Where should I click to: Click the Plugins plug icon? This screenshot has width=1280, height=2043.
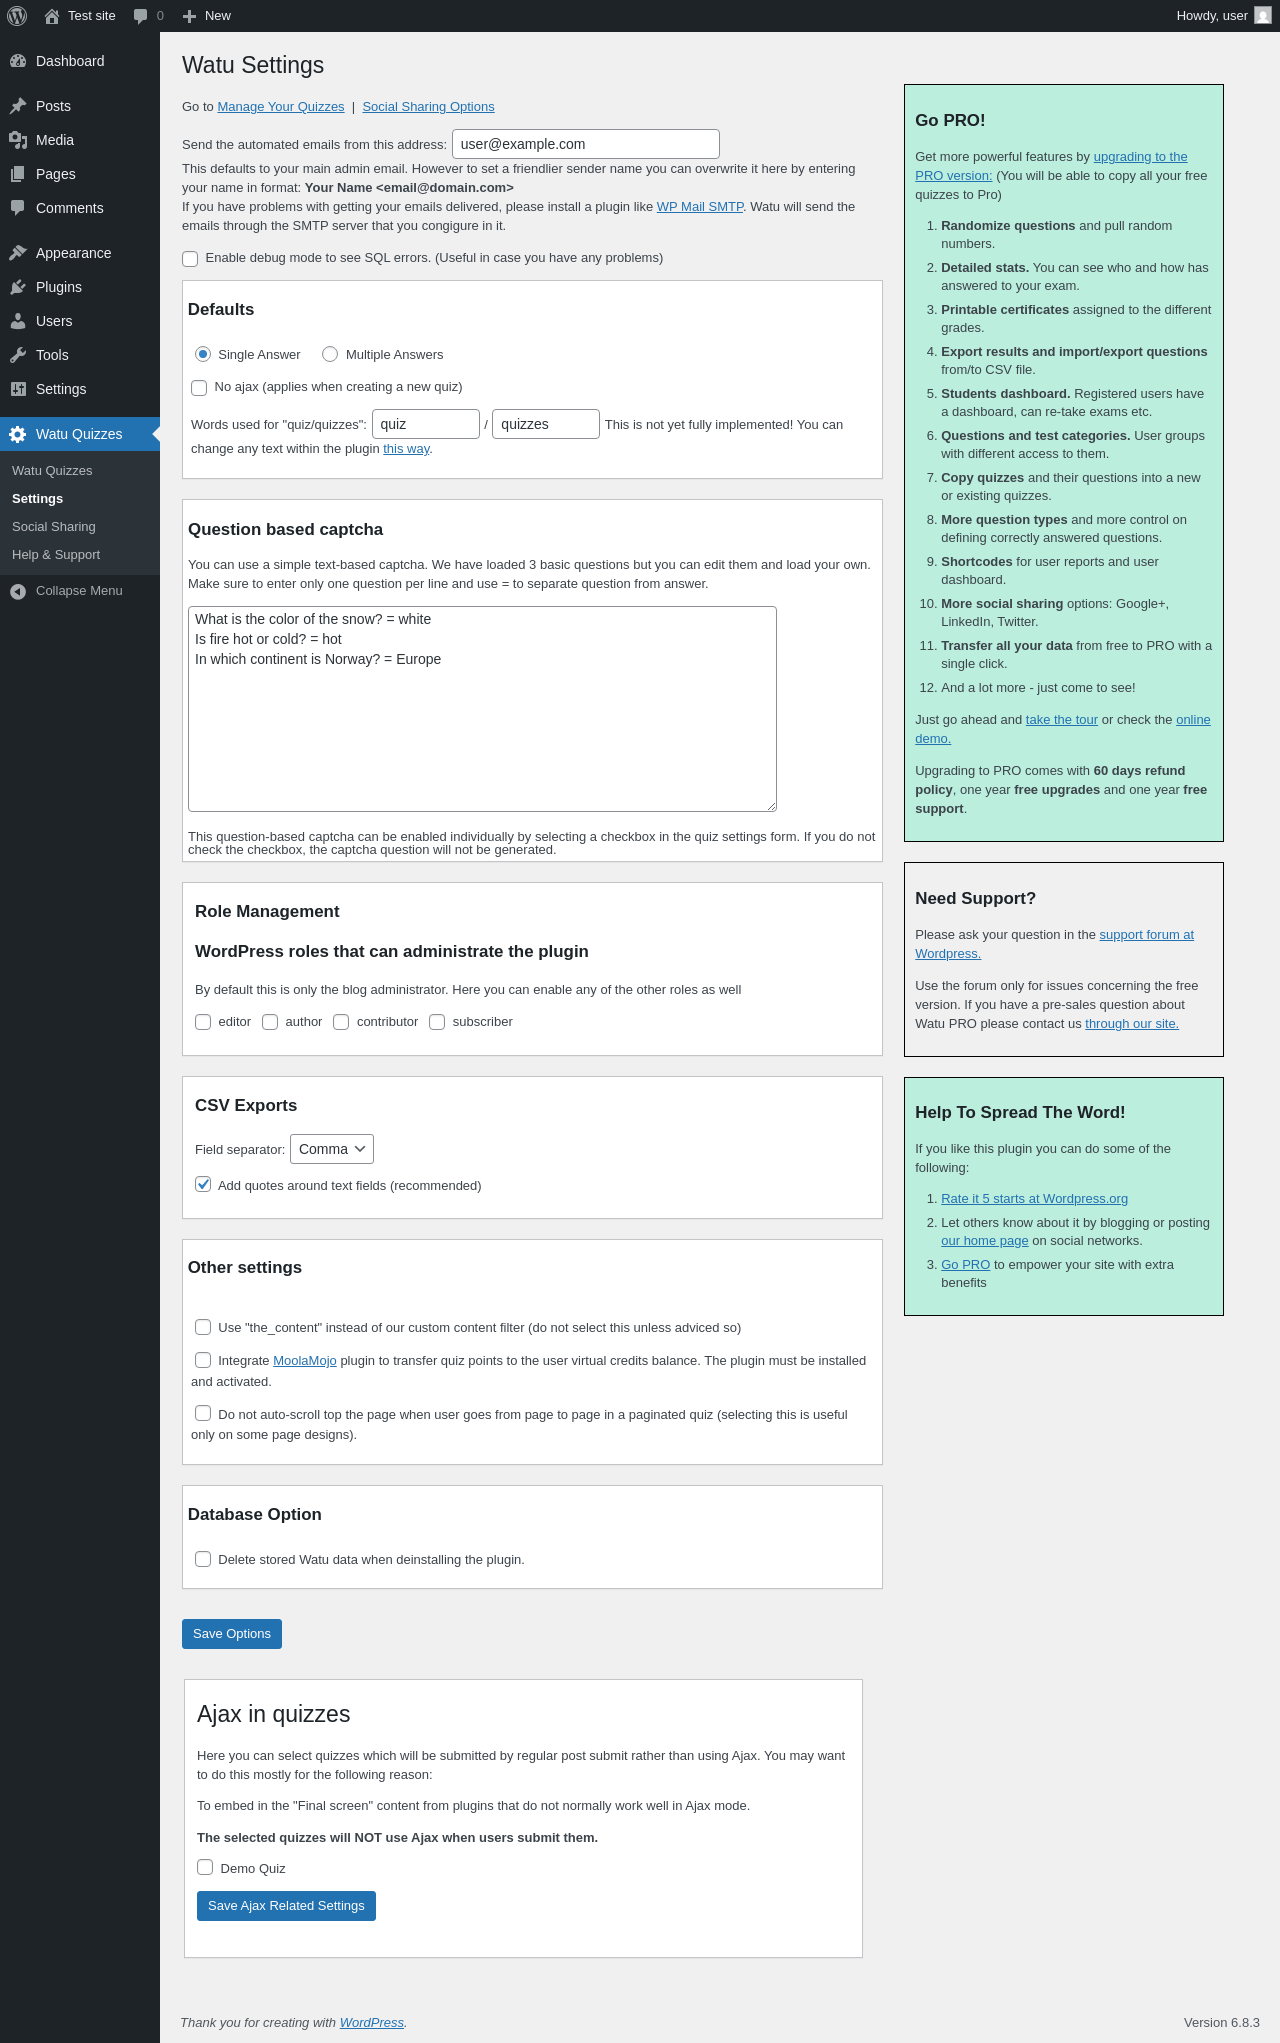(18, 287)
